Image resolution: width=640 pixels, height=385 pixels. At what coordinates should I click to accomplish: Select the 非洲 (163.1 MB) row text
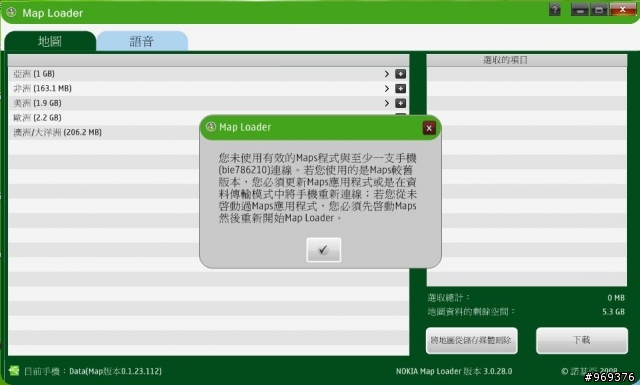[x=42, y=89]
